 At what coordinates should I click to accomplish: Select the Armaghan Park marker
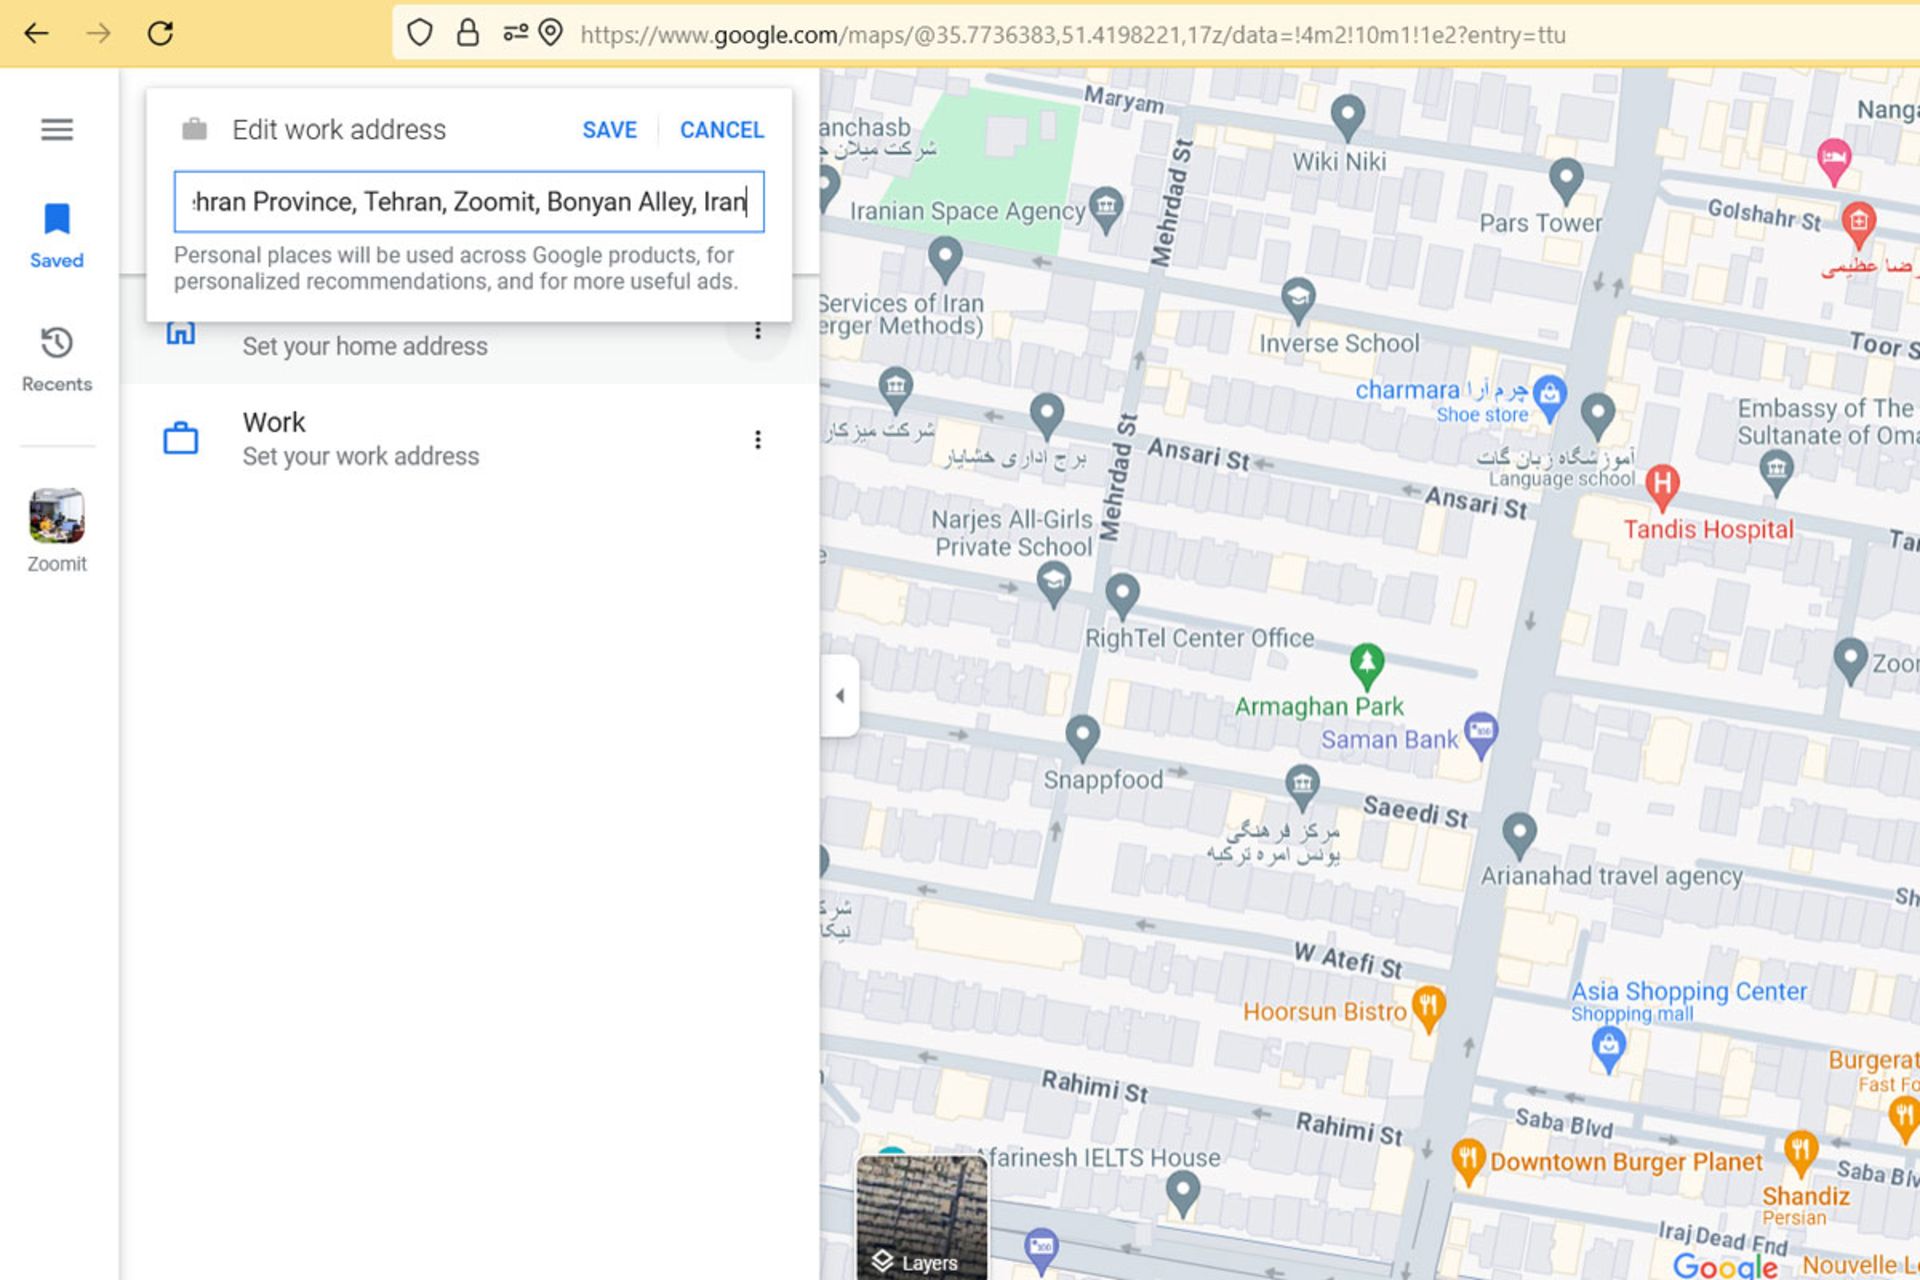(x=1367, y=665)
